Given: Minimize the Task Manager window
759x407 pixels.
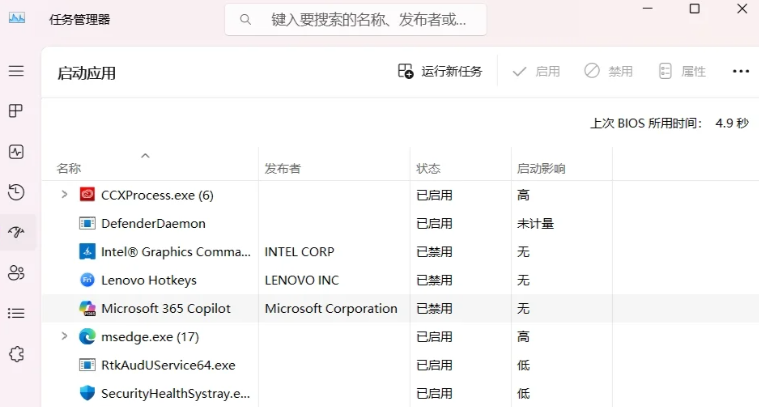Looking at the screenshot, I should pos(648,9).
